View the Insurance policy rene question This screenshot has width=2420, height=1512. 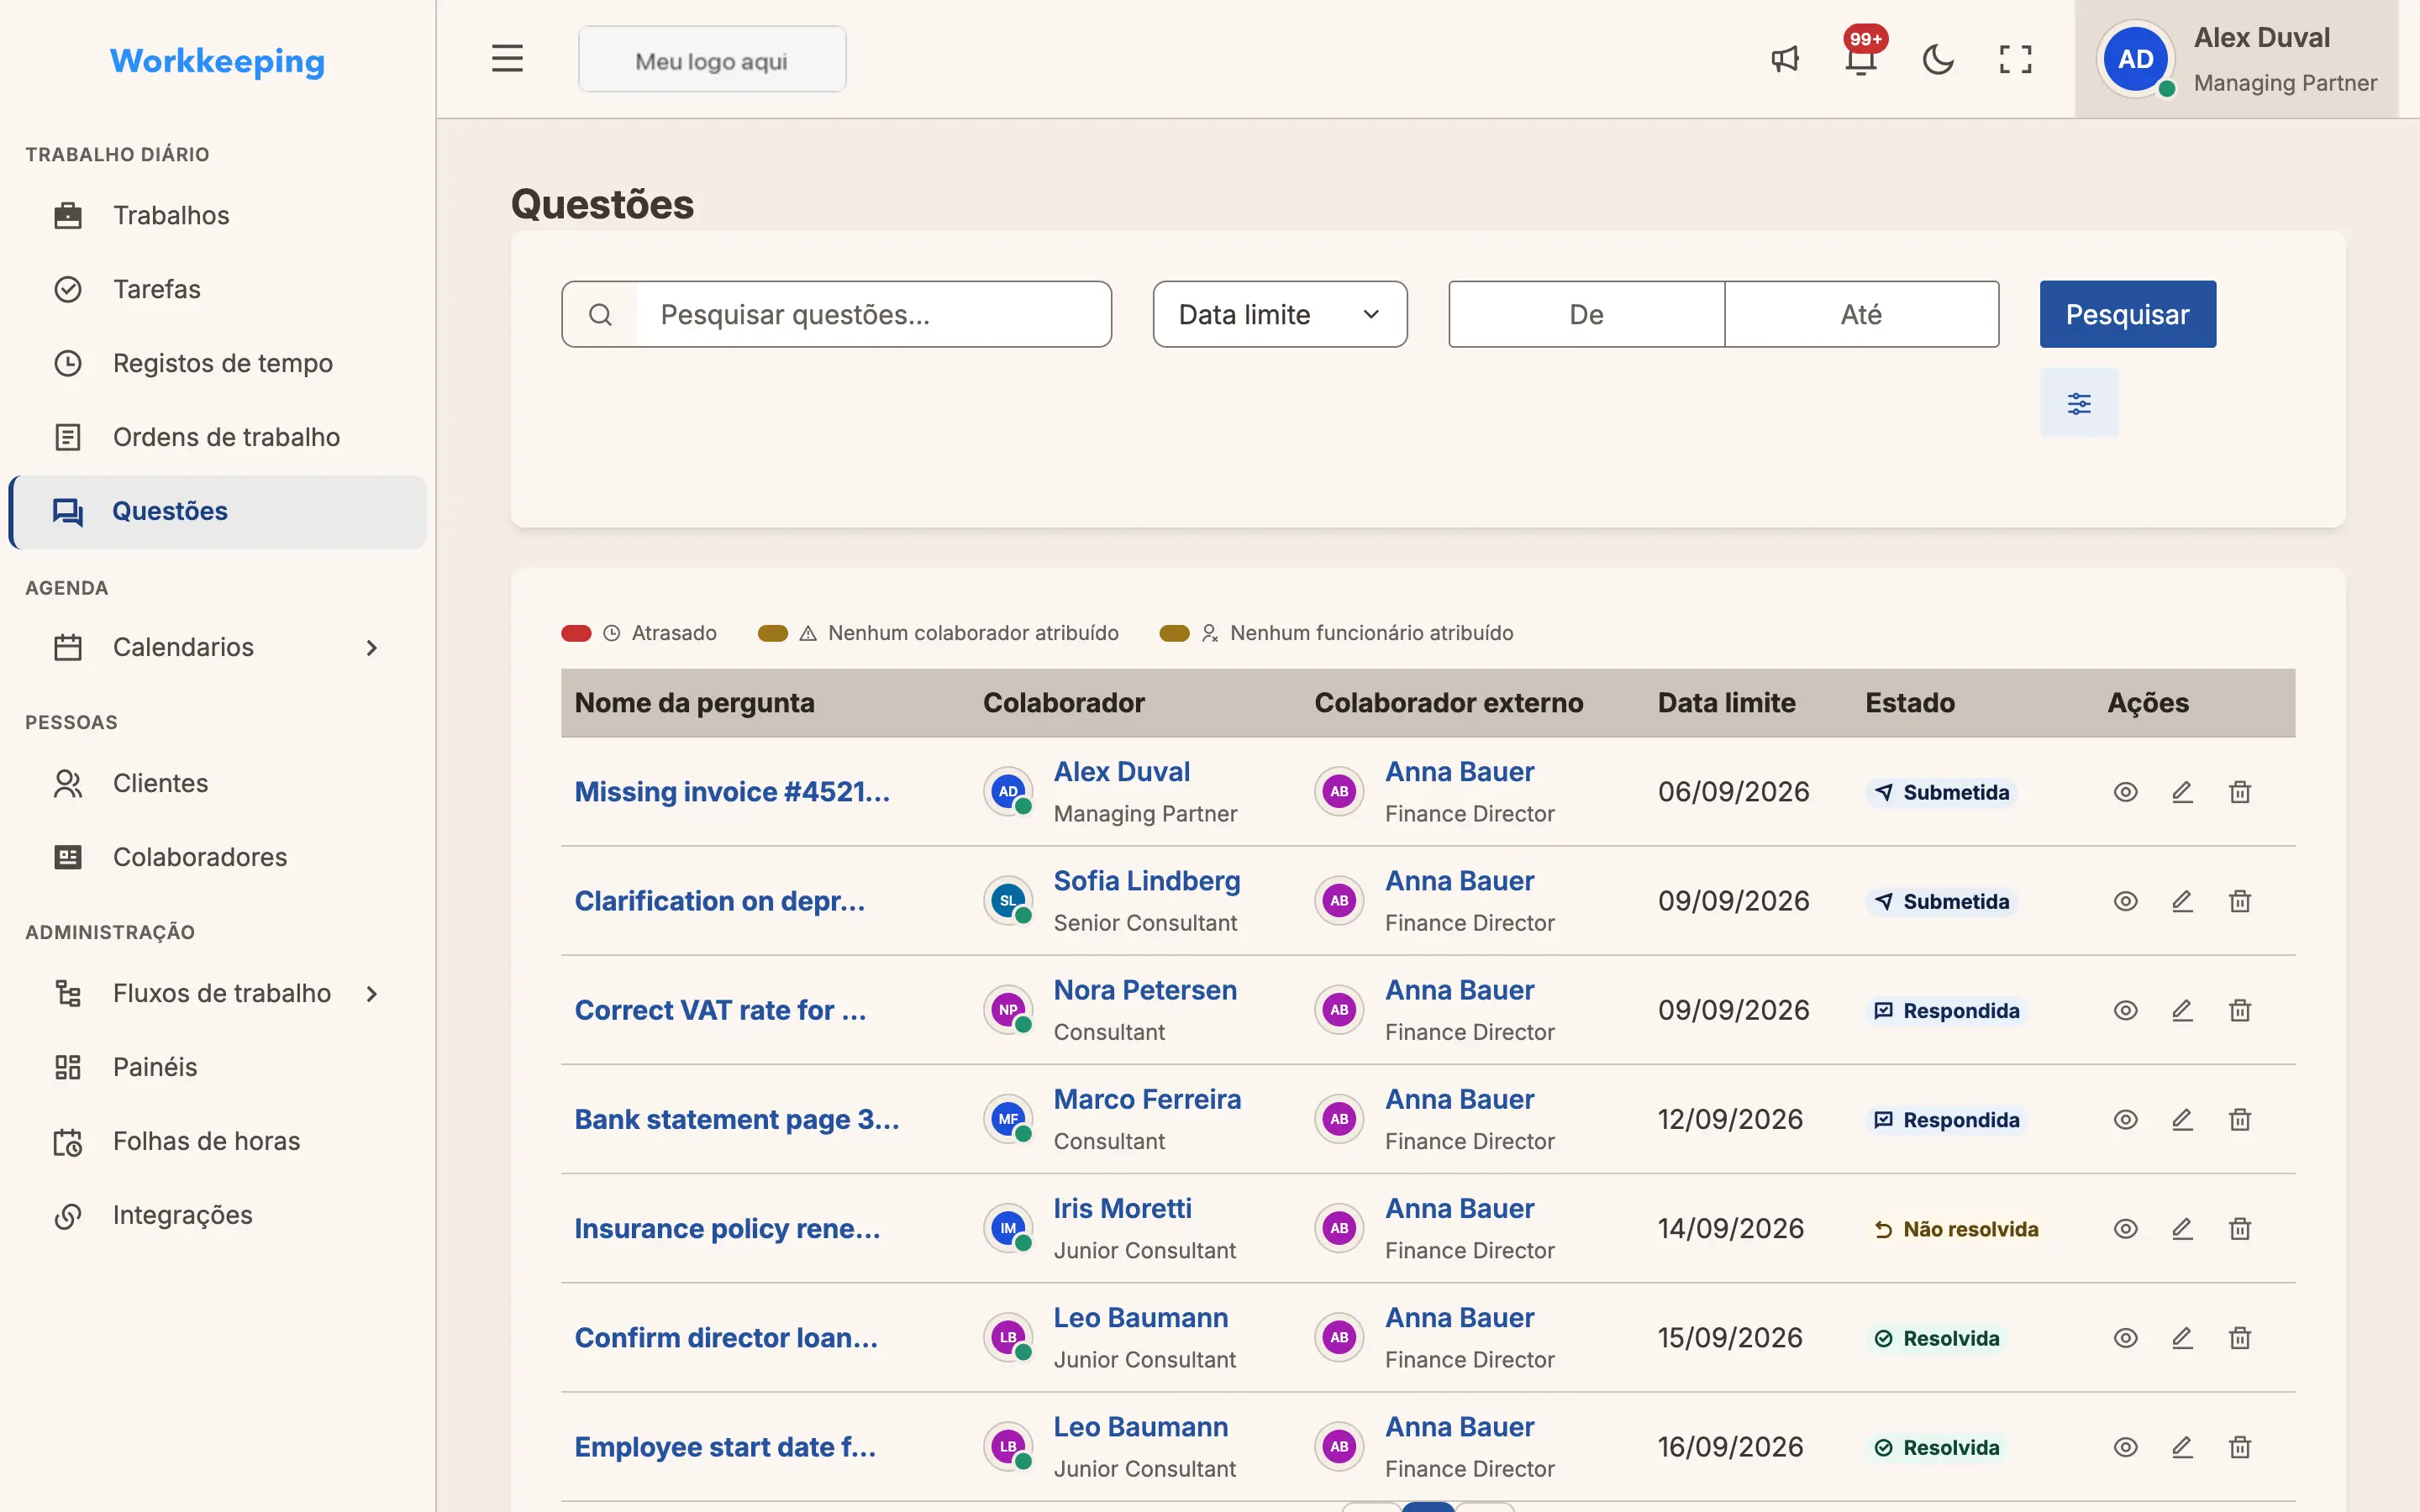tap(2125, 1228)
